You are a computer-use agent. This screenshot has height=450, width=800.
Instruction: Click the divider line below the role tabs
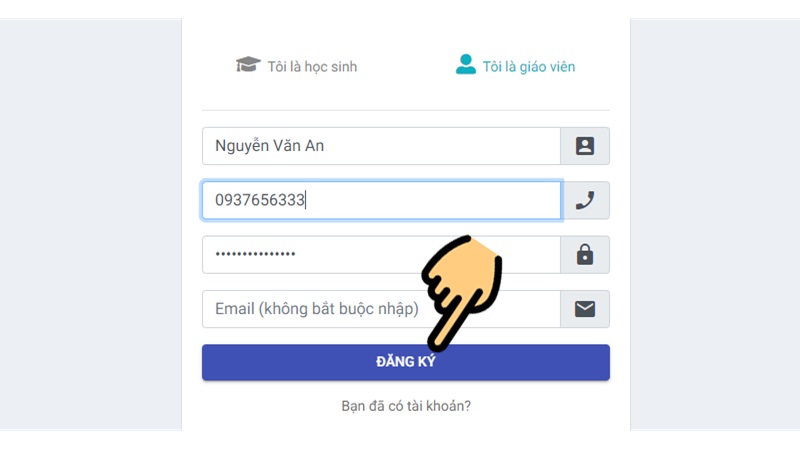(406, 110)
